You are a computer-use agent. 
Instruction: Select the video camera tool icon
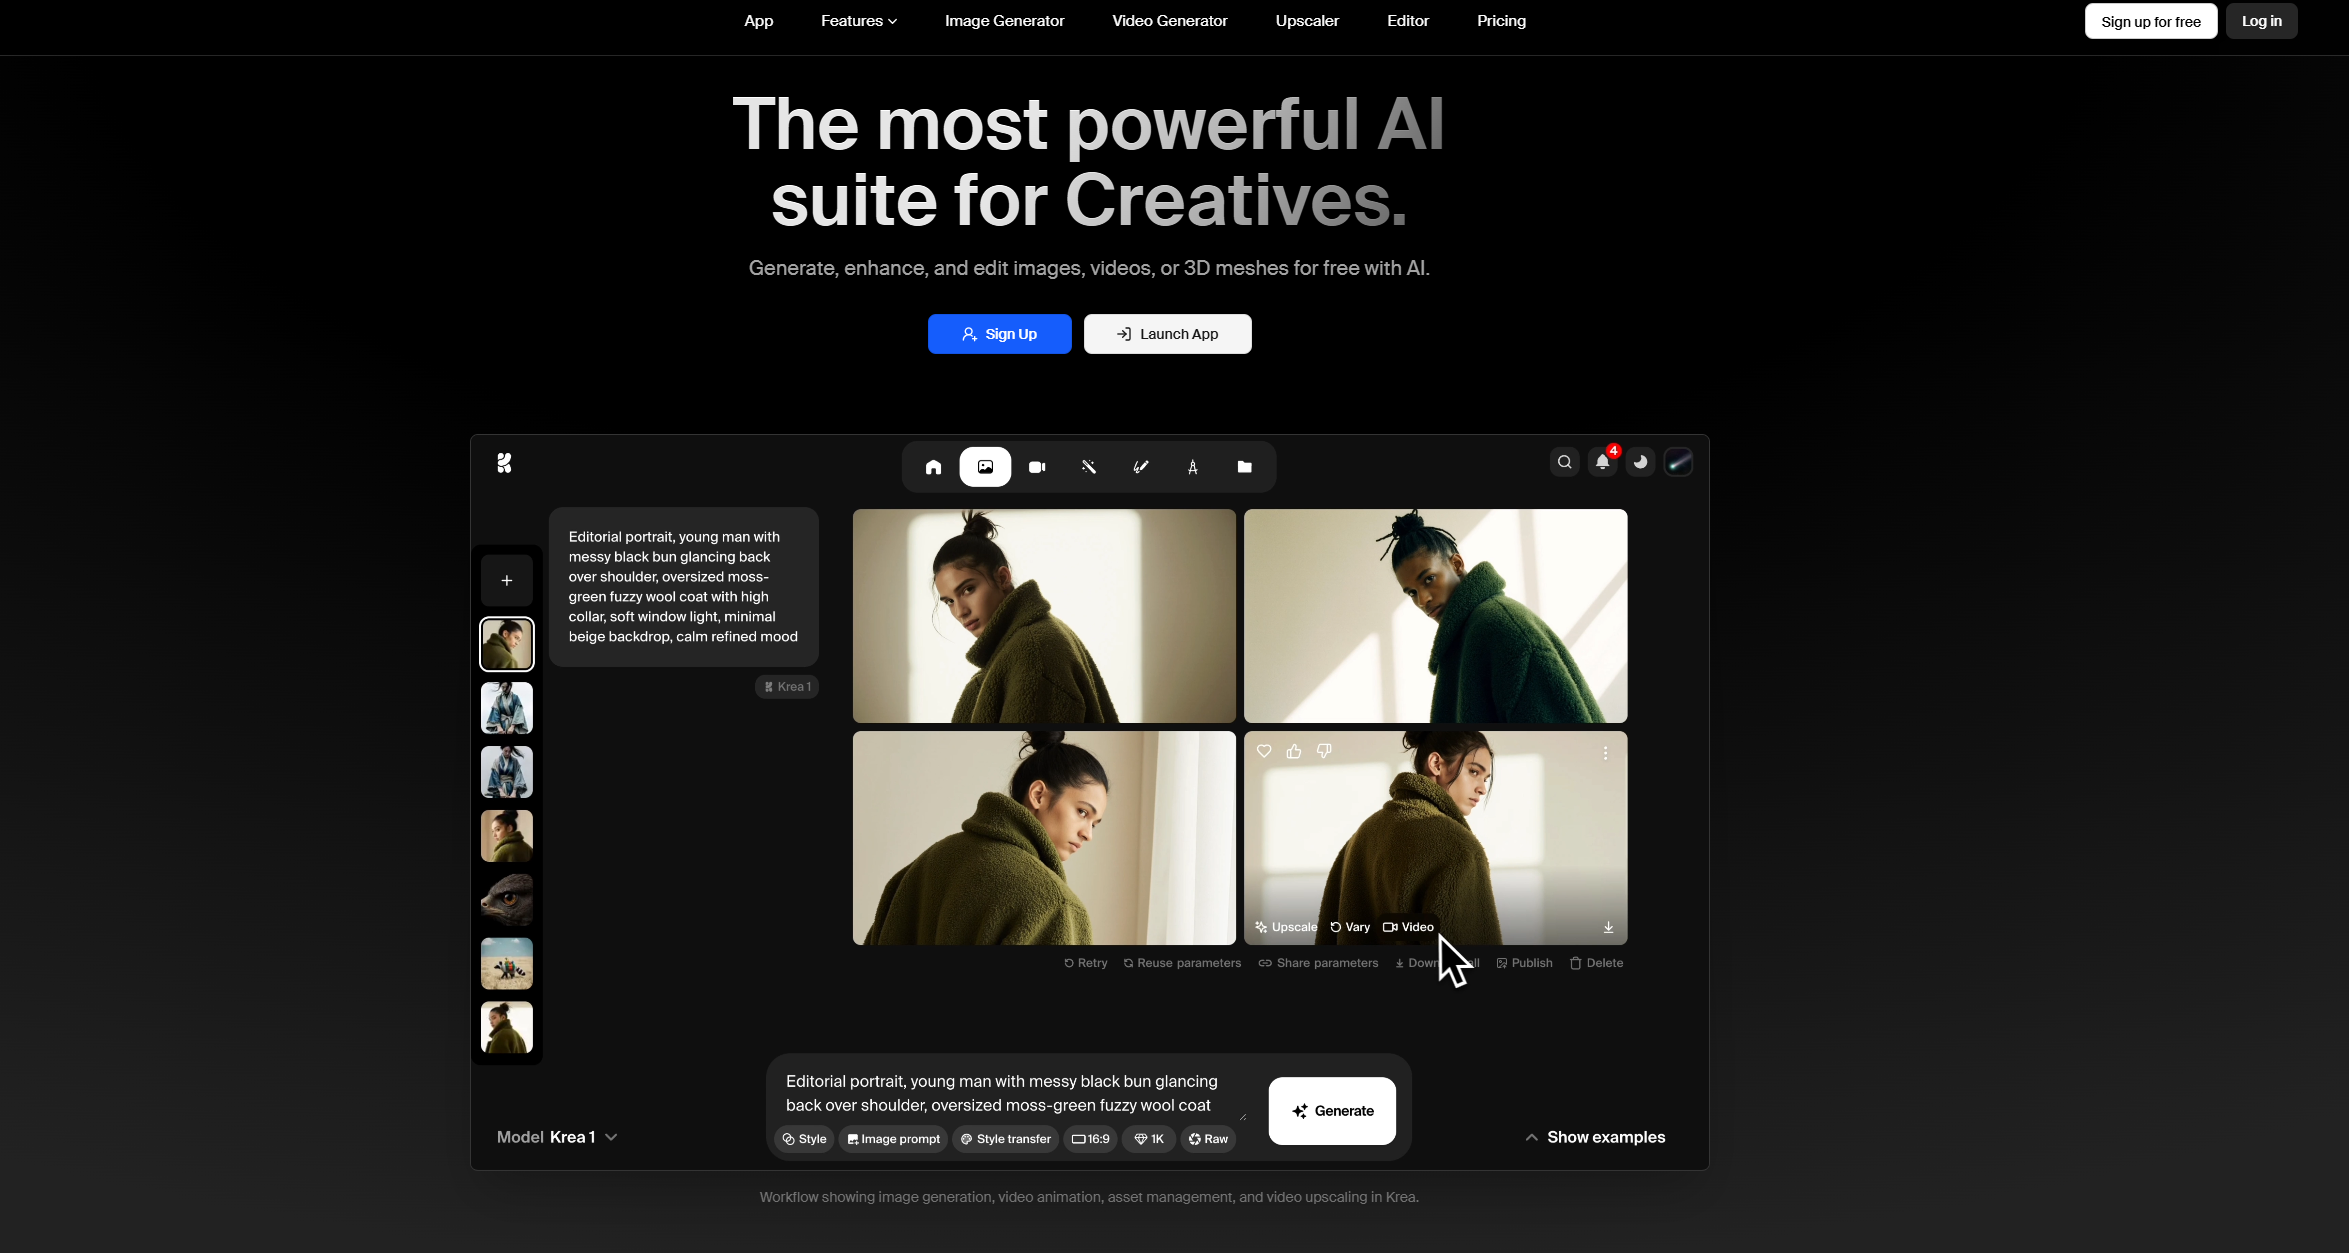pyautogui.click(x=1037, y=467)
